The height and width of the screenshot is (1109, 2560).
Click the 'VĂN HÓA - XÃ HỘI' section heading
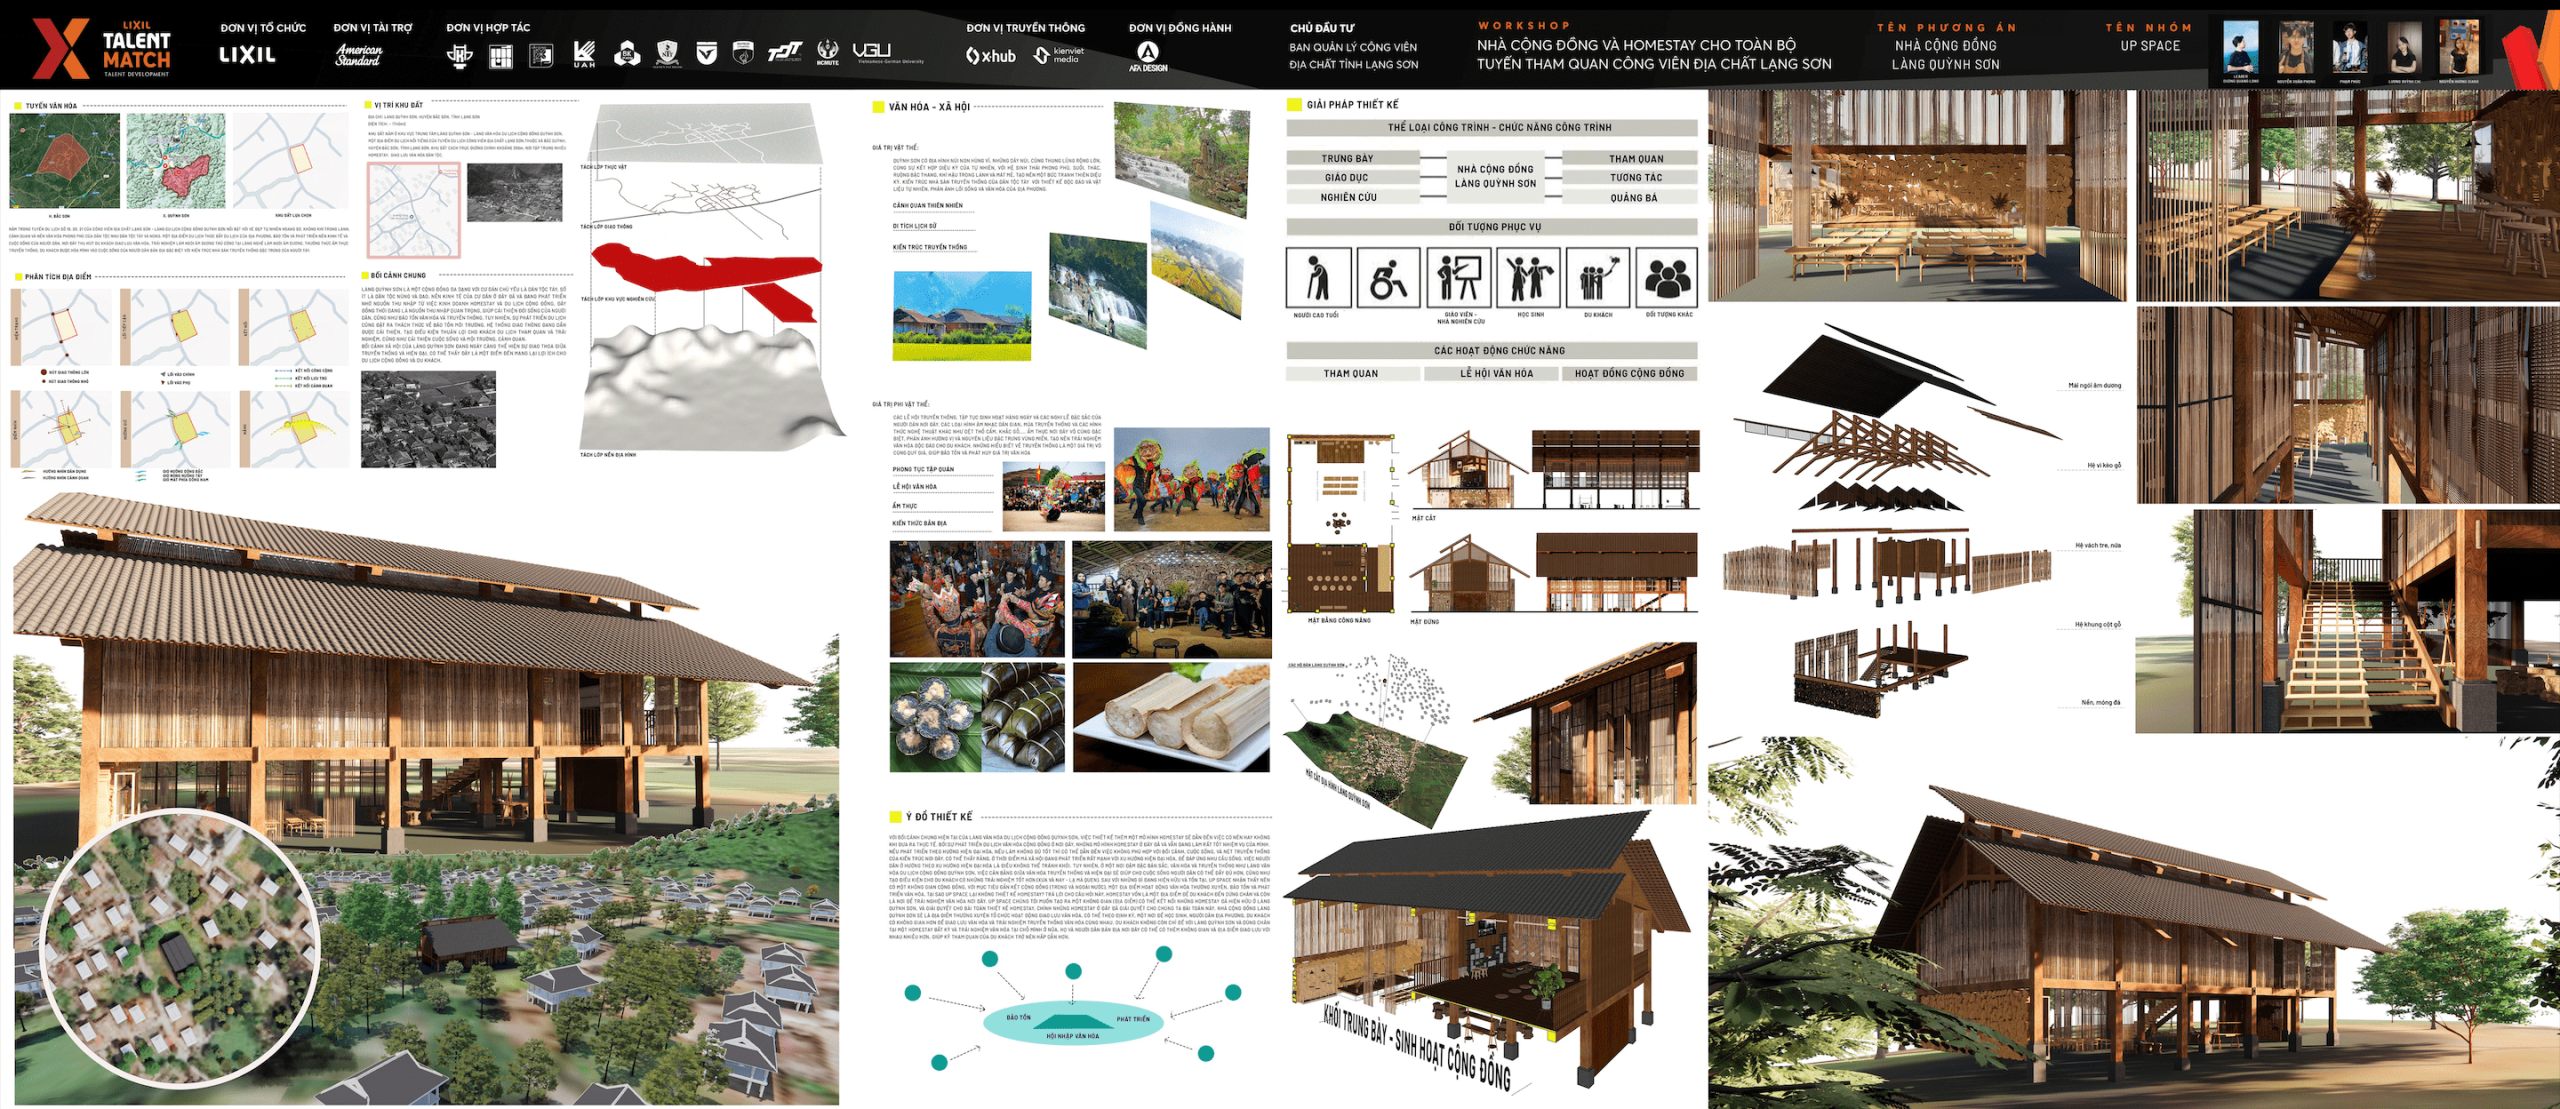(x=929, y=107)
